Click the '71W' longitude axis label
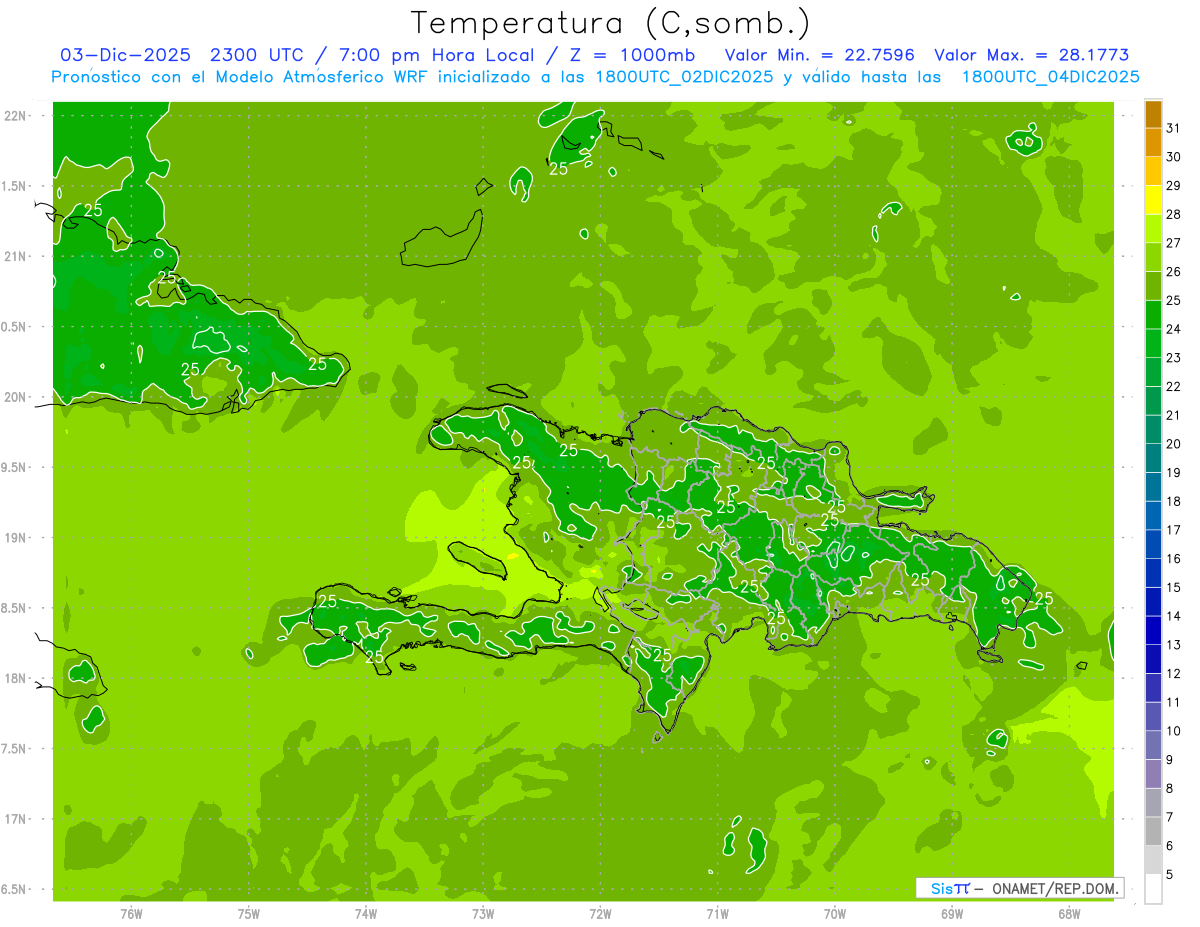Image resolution: width=1200 pixels, height=927 pixels. [717, 914]
